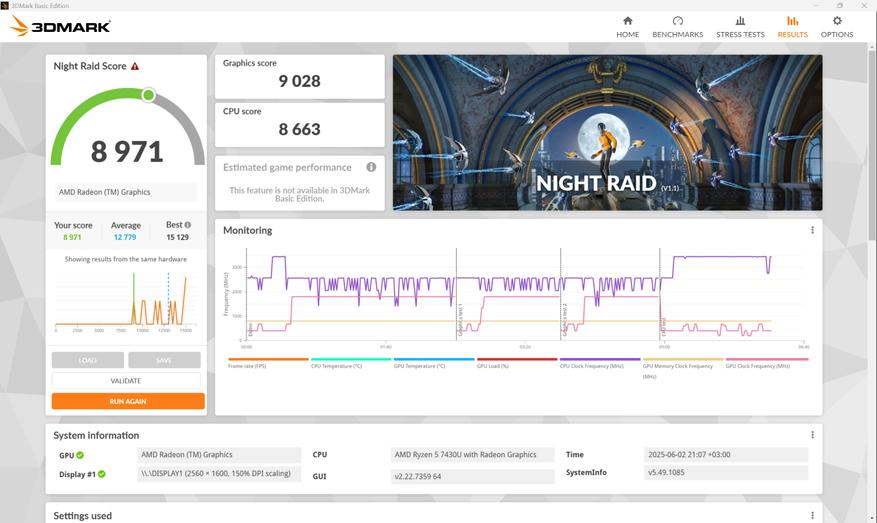Click the Display #1 green check mark icon
This screenshot has height=523, width=877.
pyautogui.click(x=102, y=474)
